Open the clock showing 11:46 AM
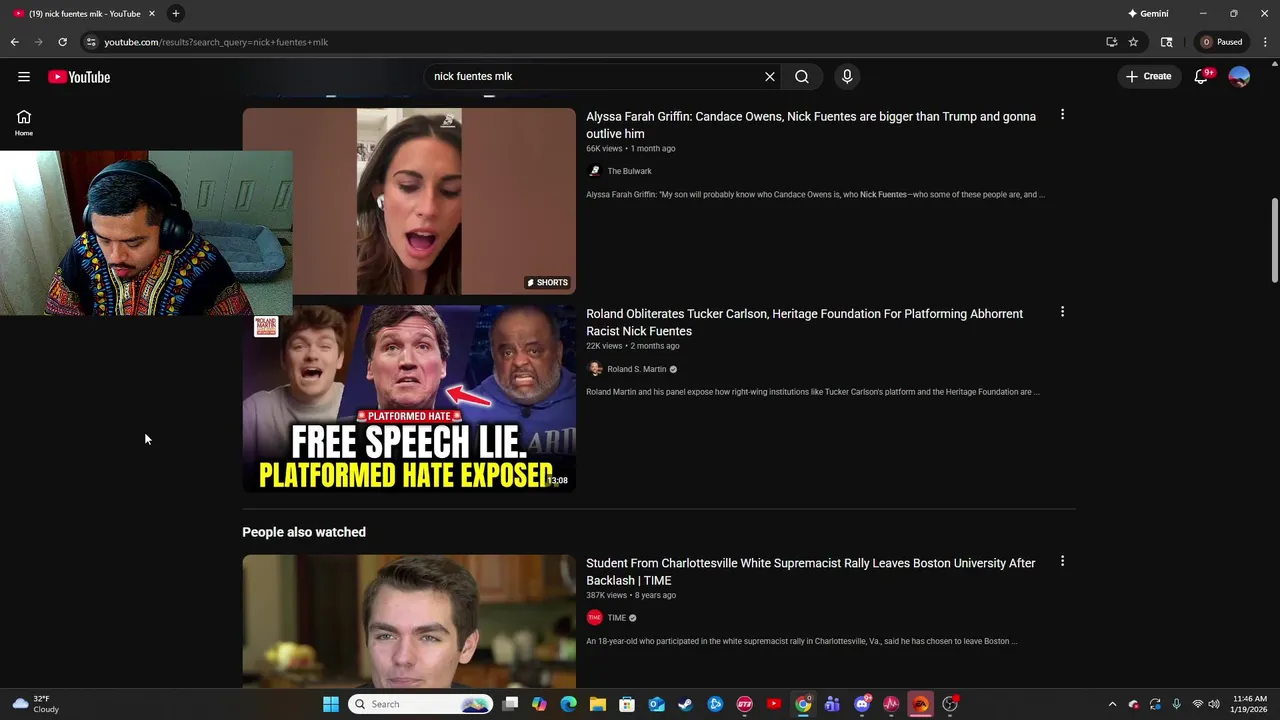Image resolution: width=1280 pixels, height=720 pixels. 1250,704
